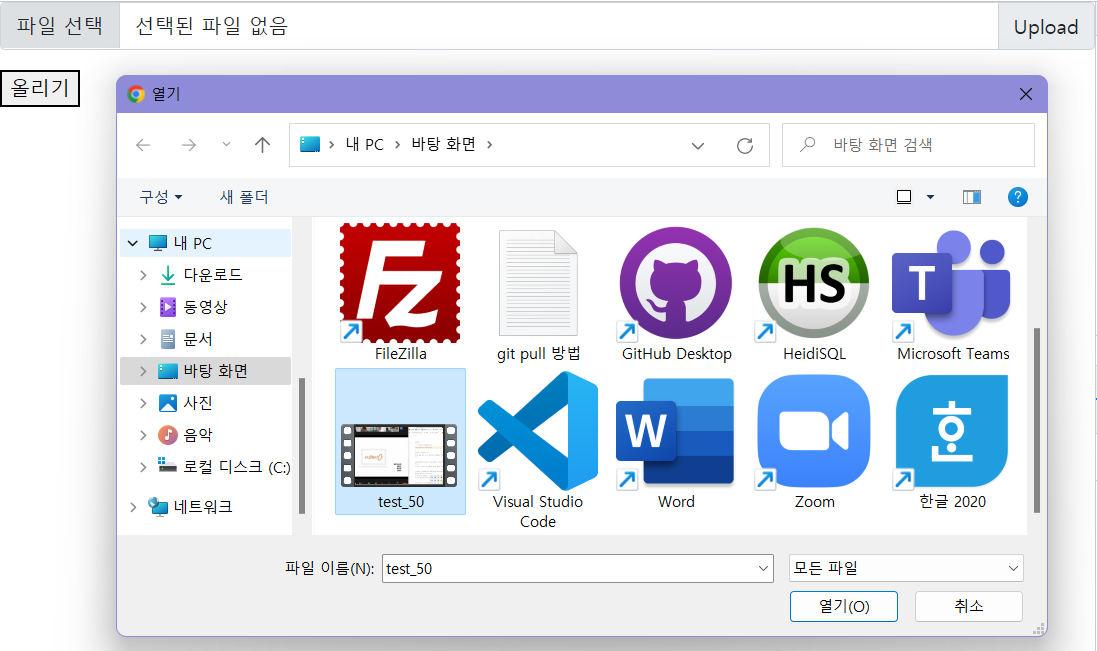Select the 한글 2020 shortcut icon
The image size is (1097, 651).
point(952,431)
